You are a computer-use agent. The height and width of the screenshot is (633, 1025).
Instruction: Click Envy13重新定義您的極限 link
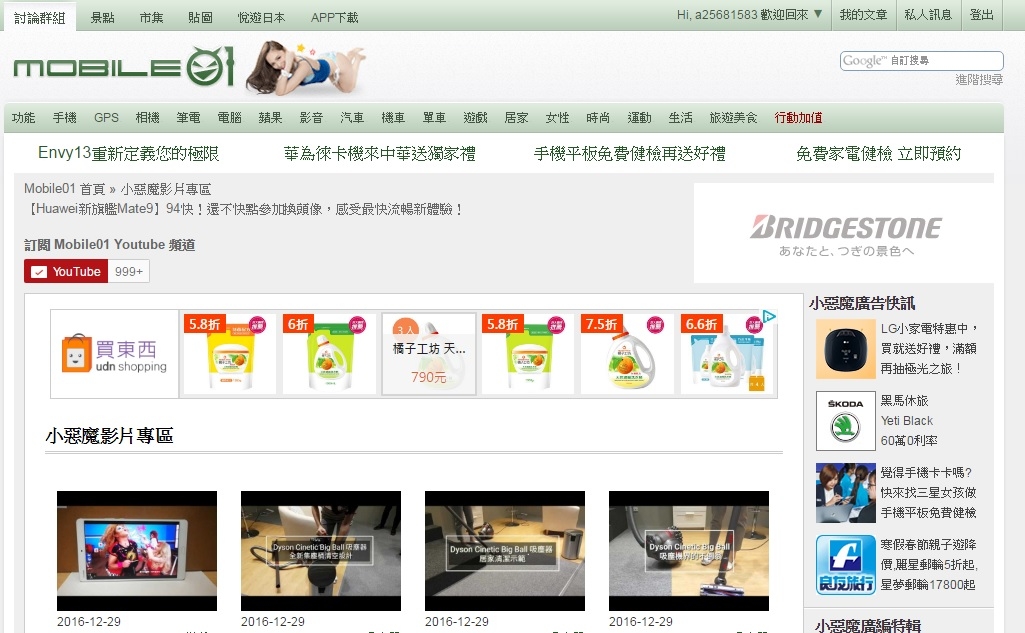click(129, 154)
